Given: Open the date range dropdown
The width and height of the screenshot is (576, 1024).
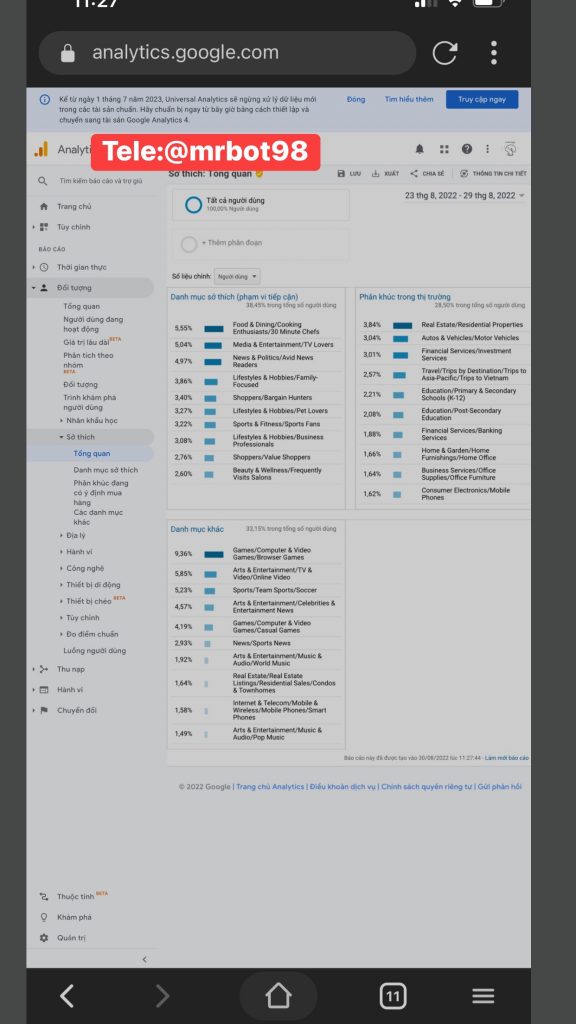Looking at the screenshot, I should pyautogui.click(x=465, y=196).
